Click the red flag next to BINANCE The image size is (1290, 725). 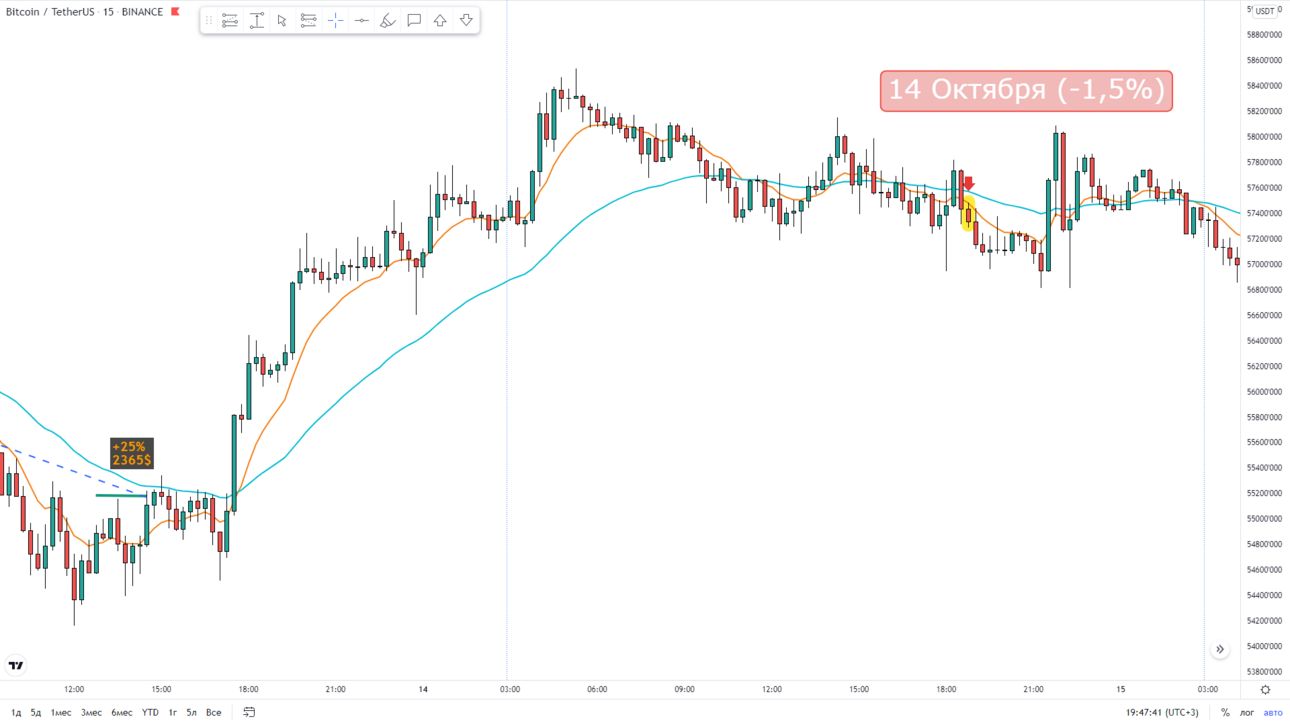pyautogui.click(x=175, y=12)
